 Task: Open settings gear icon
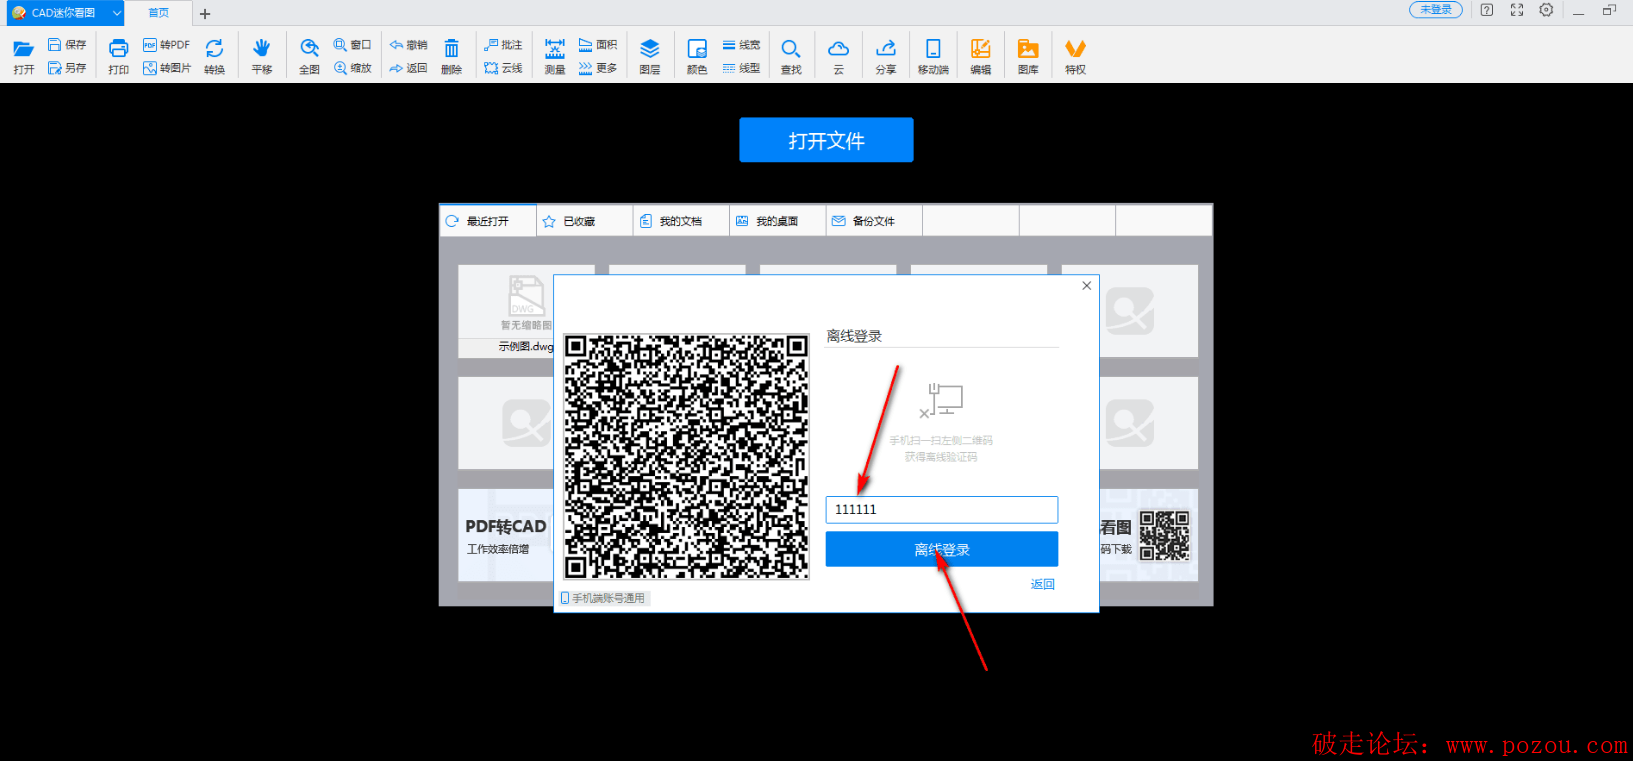click(1546, 10)
